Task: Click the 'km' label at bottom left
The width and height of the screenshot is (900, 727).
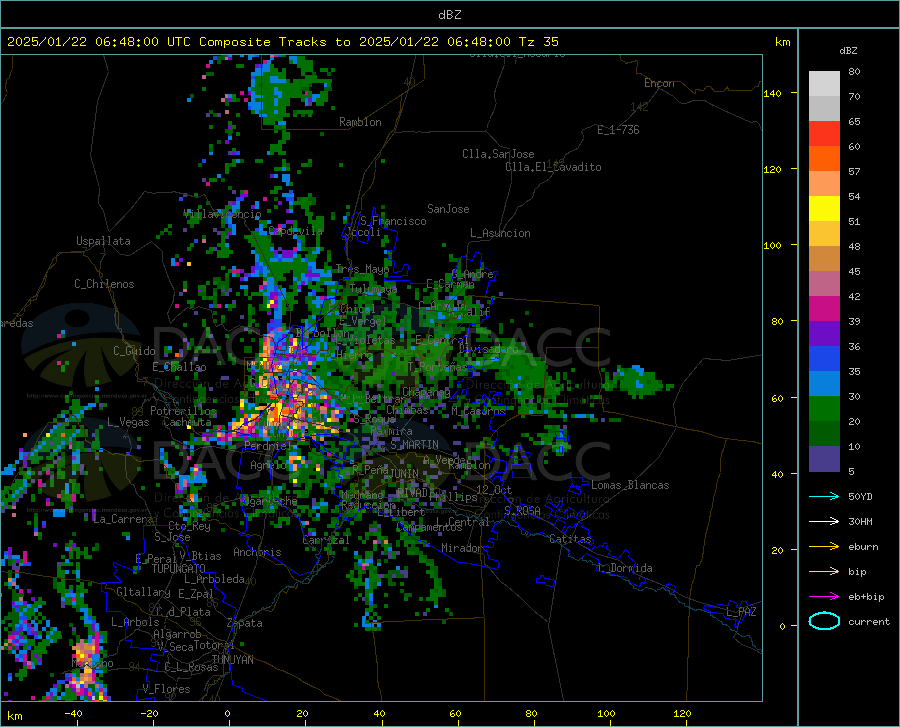Action: tap(14, 716)
